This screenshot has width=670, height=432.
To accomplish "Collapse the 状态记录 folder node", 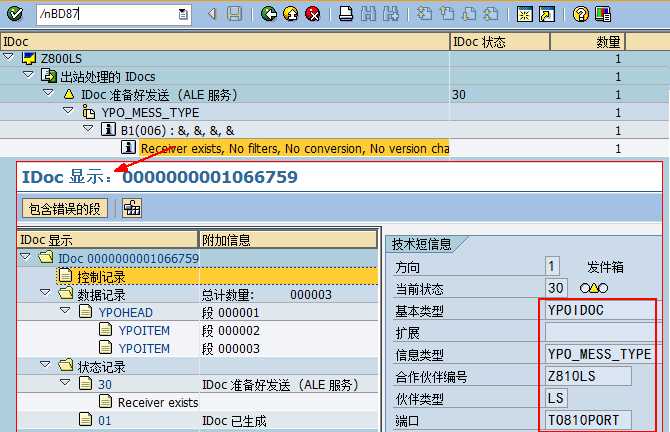I will coord(45,364).
